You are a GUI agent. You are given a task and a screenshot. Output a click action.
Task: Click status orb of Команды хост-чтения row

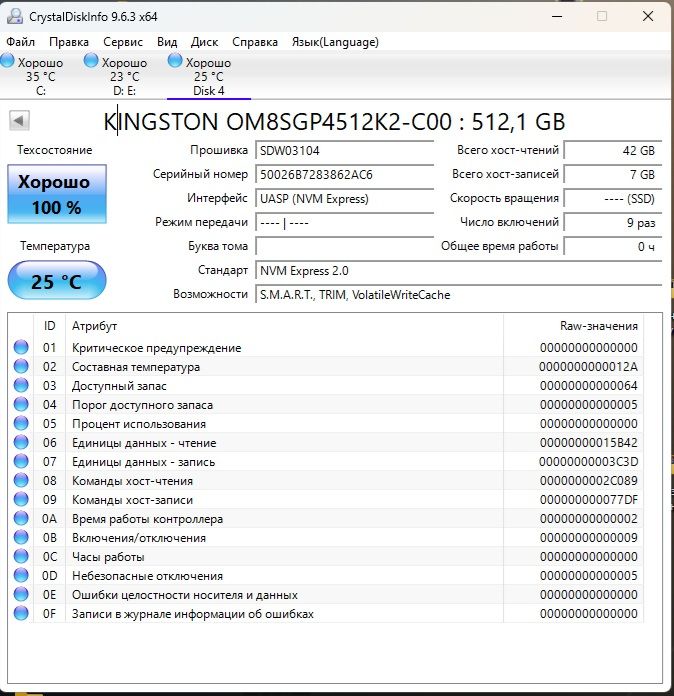click(x=21, y=480)
